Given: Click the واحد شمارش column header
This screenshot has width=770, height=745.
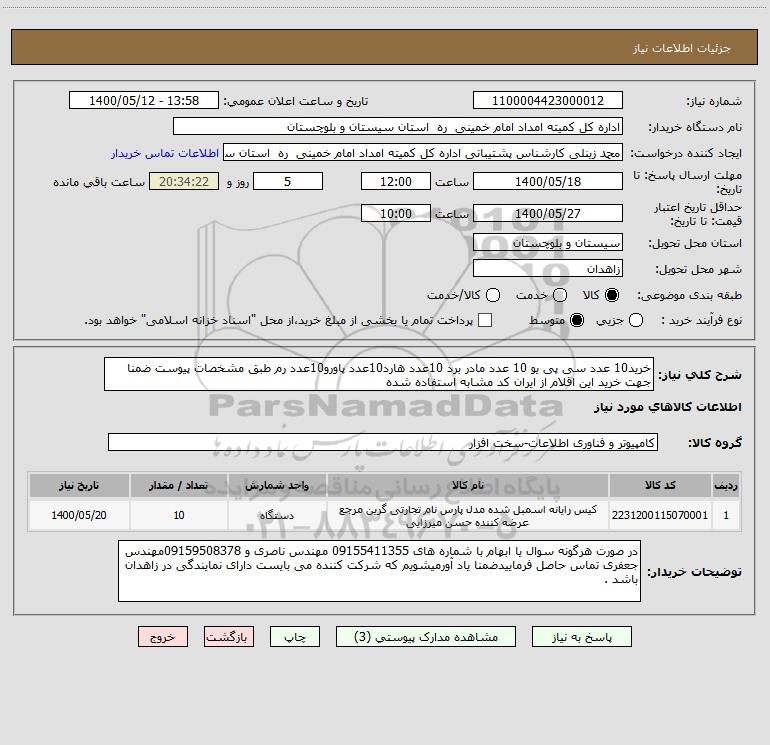Looking at the screenshot, I should pyautogui.click(x=277, y=486).
